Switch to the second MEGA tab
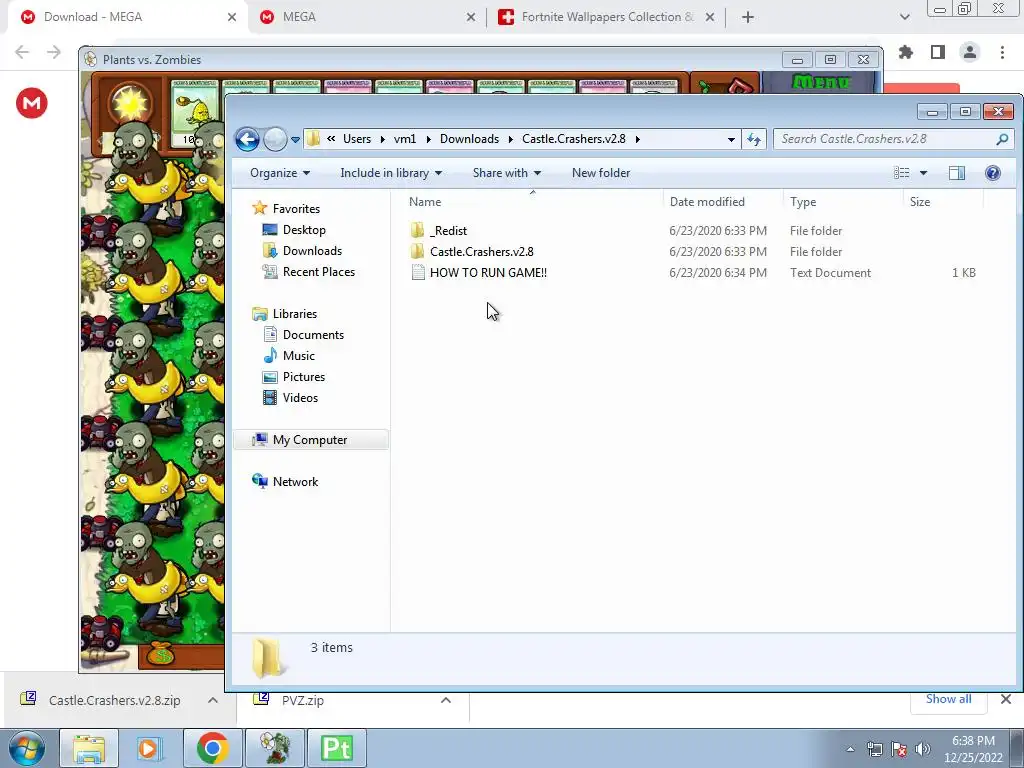This screenshot has width=1024, height=768. point(368,17)
